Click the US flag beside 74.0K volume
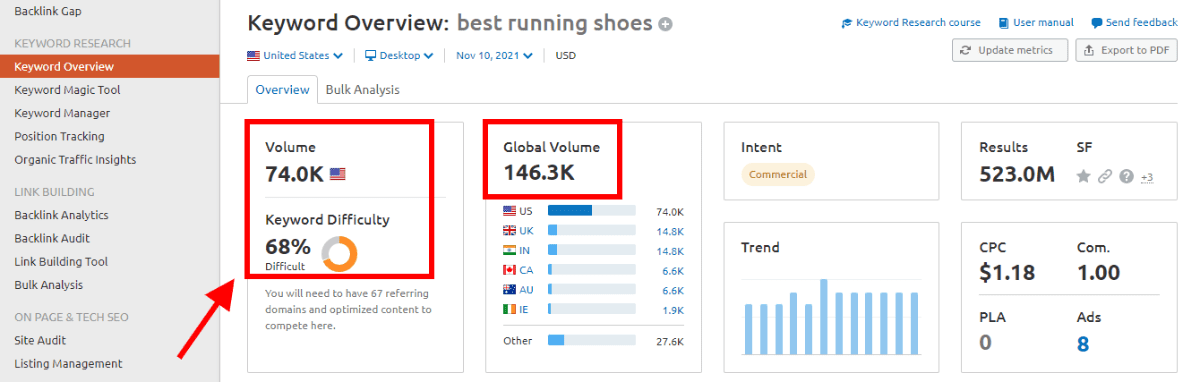Image resolution: width=1200 pixels, height=382 pixels. click(x=338, y=174)
